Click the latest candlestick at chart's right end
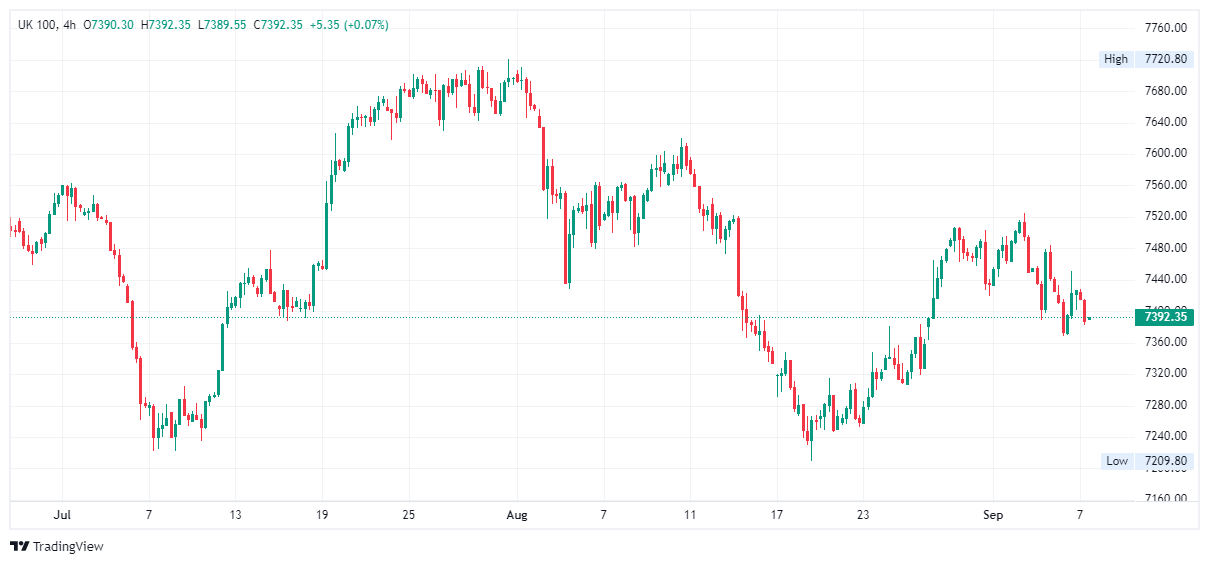The width and height of the screenshot is (1209, 564). (1090, 319)
